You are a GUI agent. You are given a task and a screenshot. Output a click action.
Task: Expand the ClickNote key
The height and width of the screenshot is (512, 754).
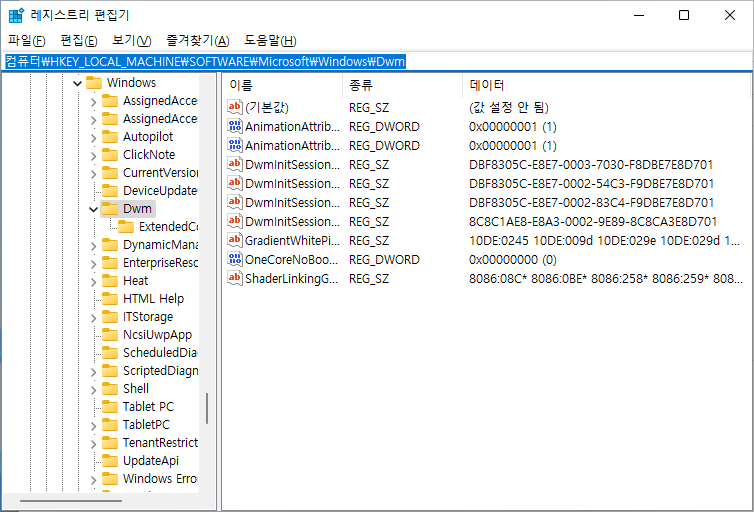[x=93, y=156]
